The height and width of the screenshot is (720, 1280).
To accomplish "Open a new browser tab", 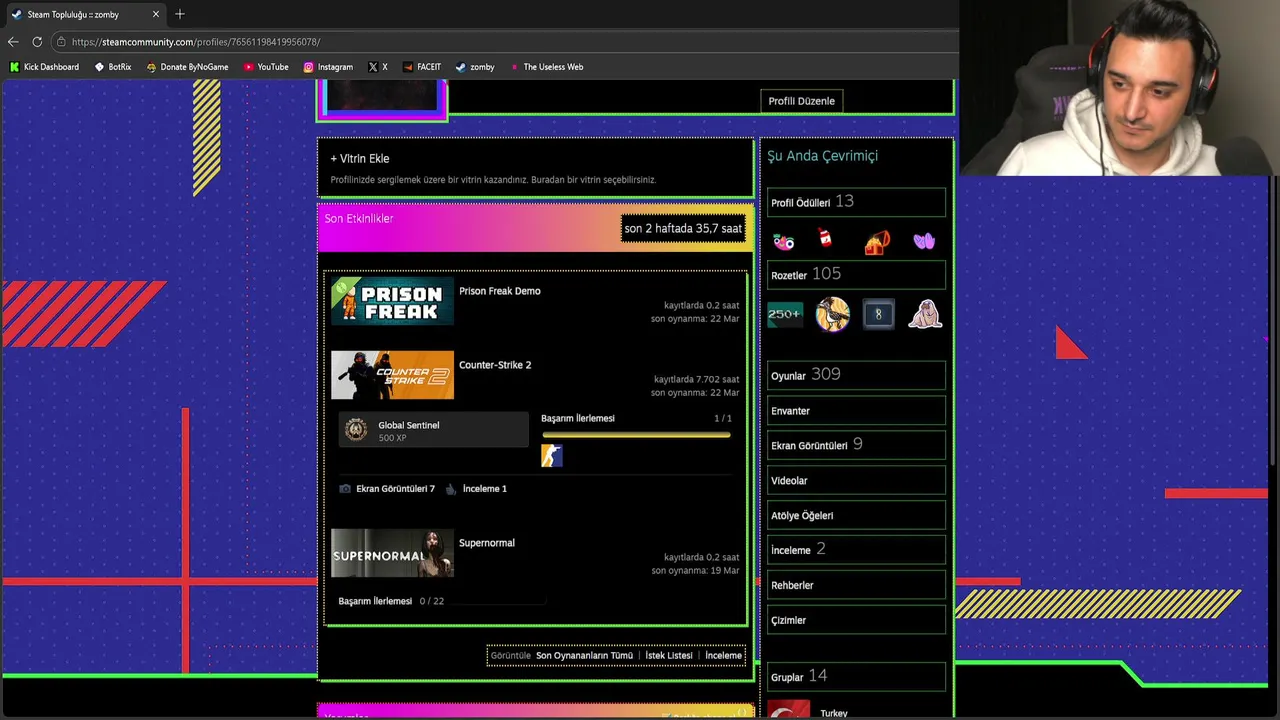I will click(180, 14).
